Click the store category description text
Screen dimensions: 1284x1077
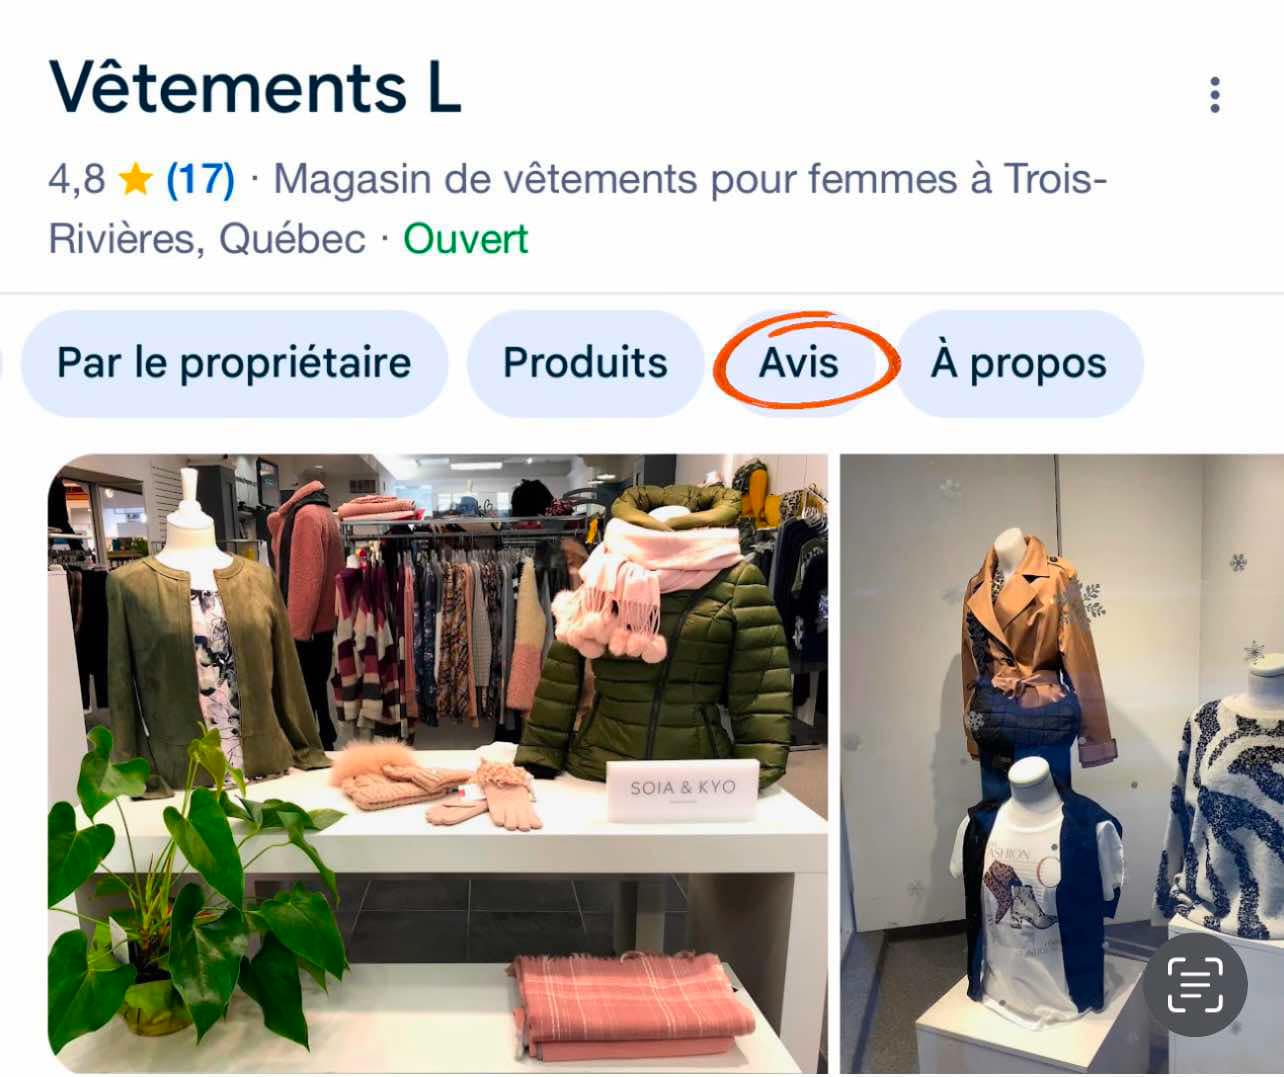(578, 209)
